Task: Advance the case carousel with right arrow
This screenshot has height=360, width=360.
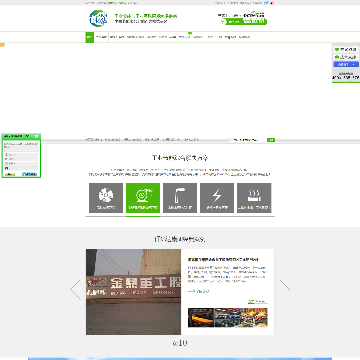Action: coord(284,289)
